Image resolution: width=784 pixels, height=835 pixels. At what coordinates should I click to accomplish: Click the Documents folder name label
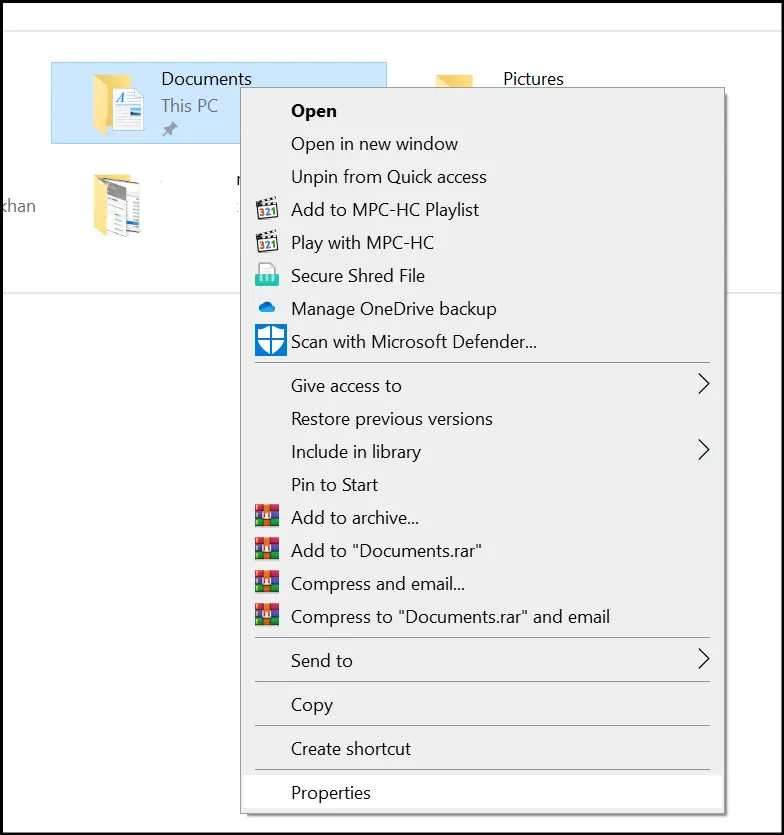(206, 79)
